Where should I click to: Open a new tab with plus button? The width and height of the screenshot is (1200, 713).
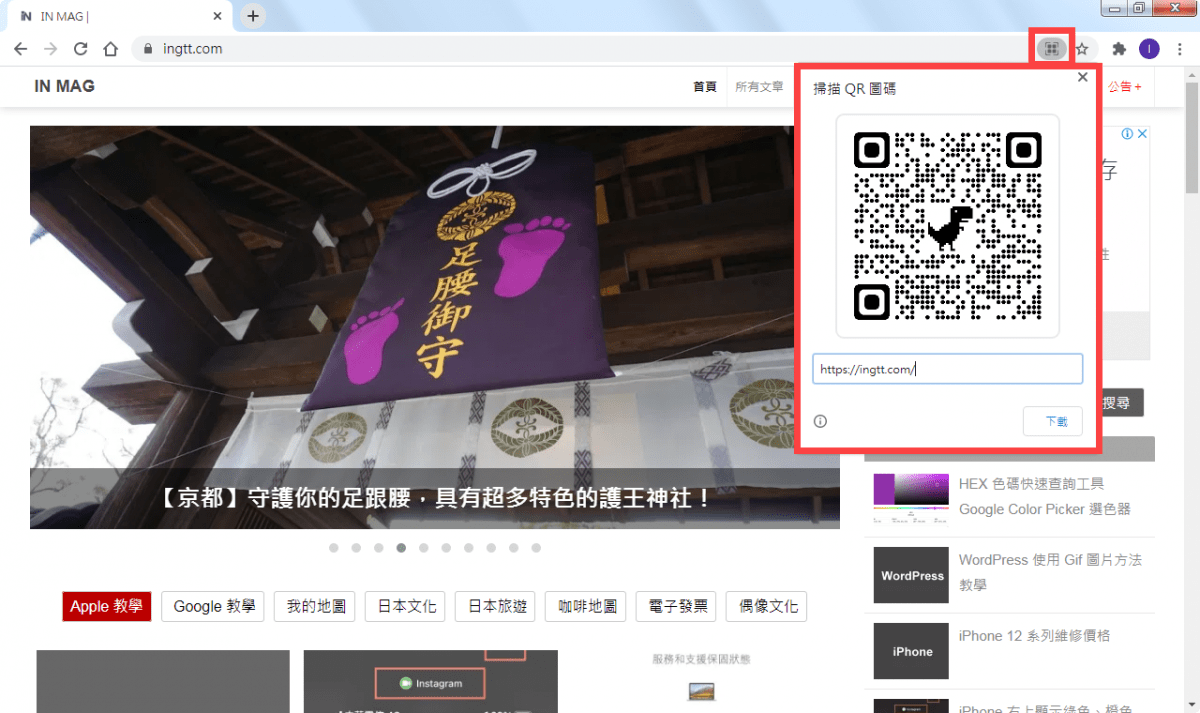pos(254,16)
